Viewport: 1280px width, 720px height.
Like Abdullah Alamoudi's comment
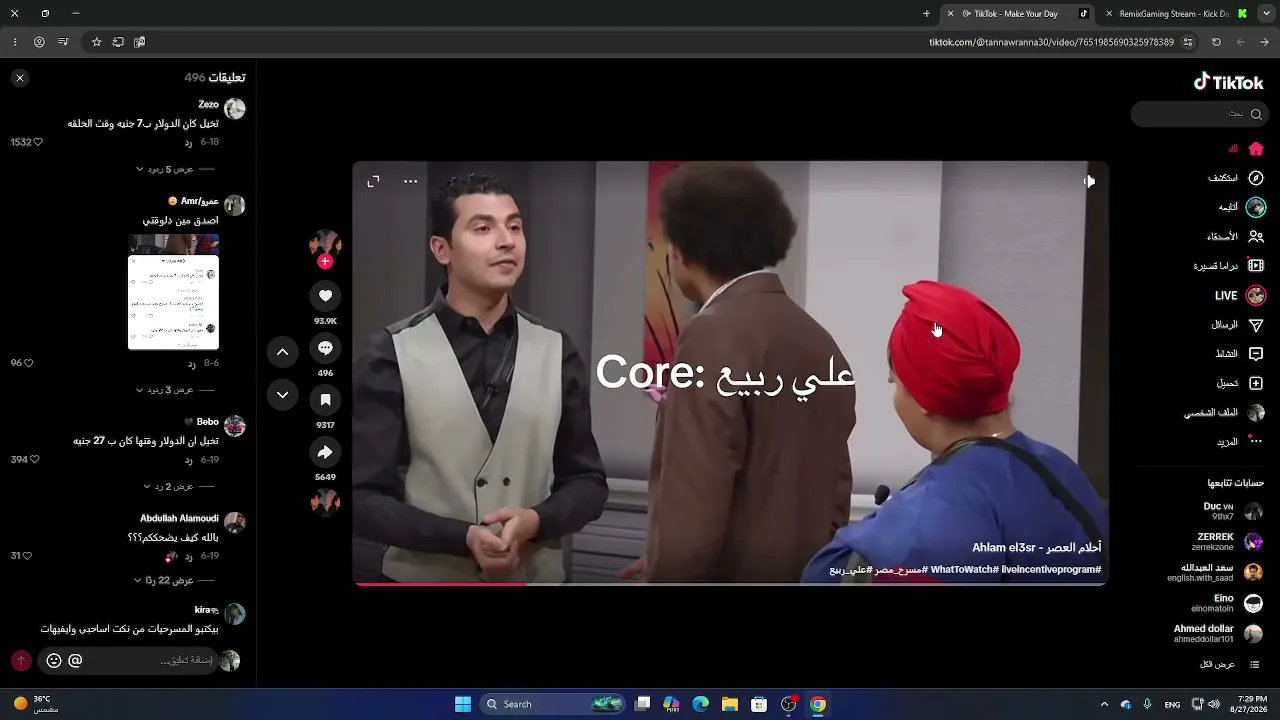point(27,556)
